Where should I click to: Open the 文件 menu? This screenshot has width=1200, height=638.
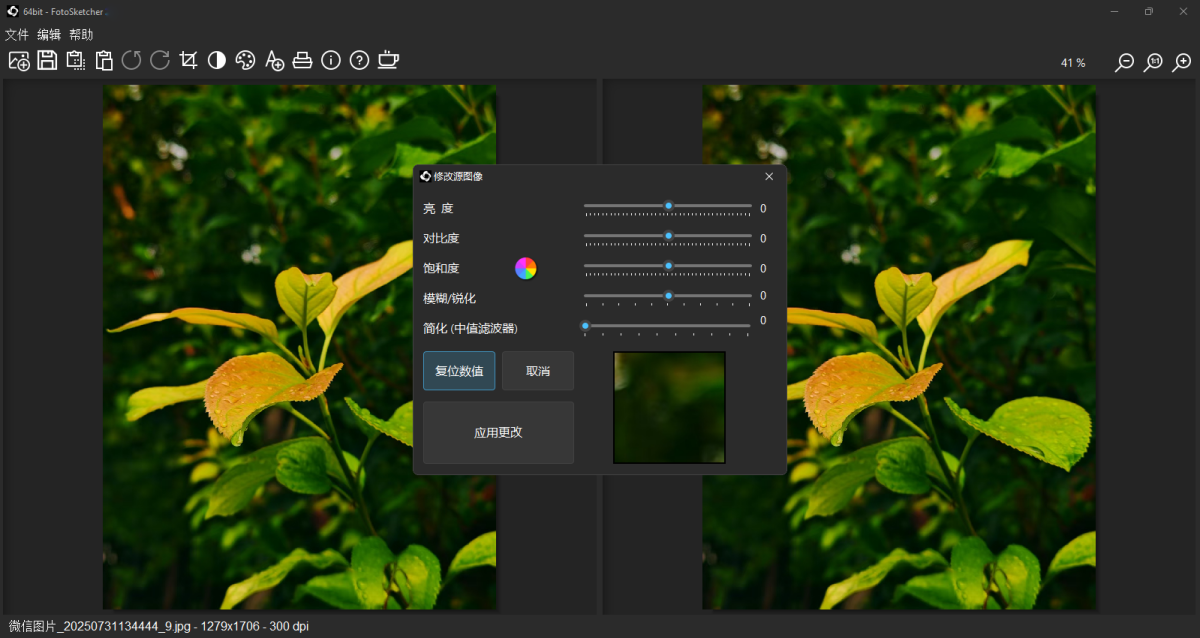[17, 35]
